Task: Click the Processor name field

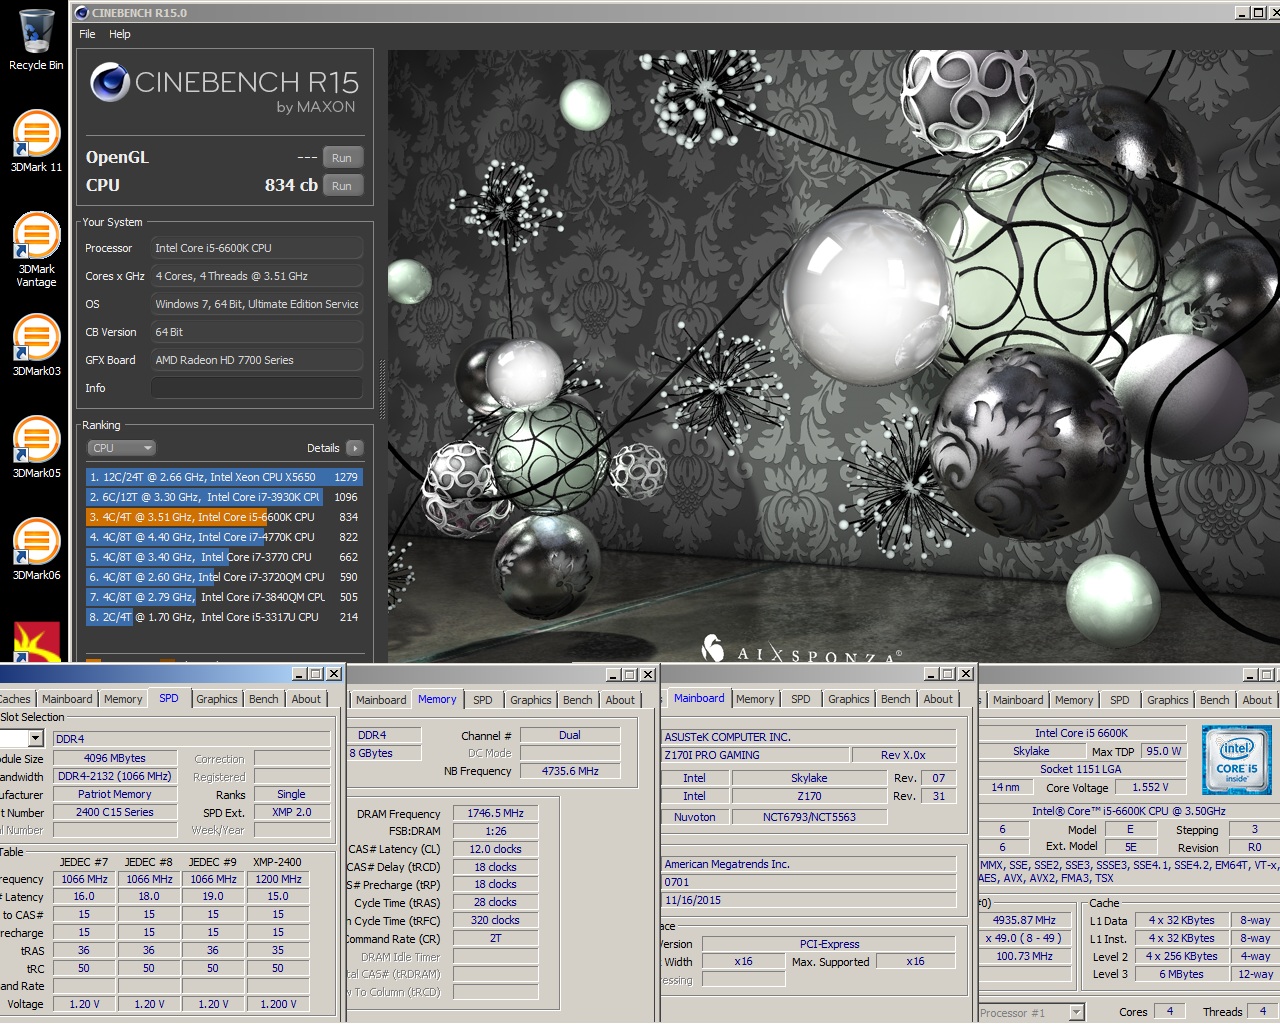Action: coord(257,248)
